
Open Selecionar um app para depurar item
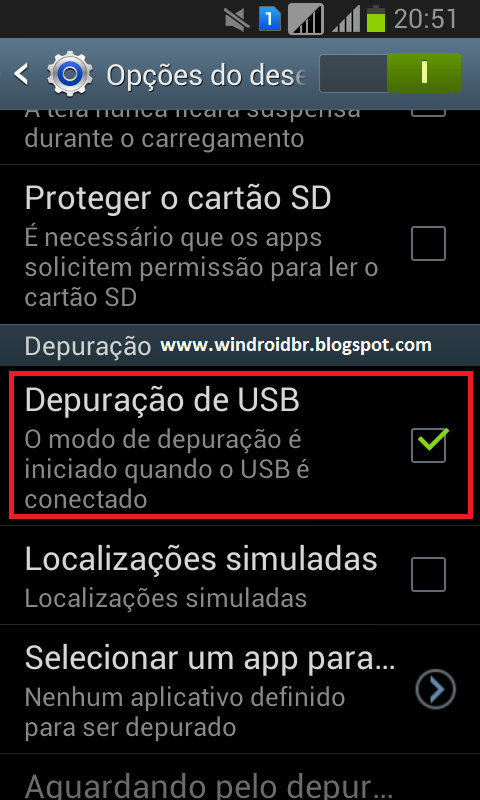(240, 689)
